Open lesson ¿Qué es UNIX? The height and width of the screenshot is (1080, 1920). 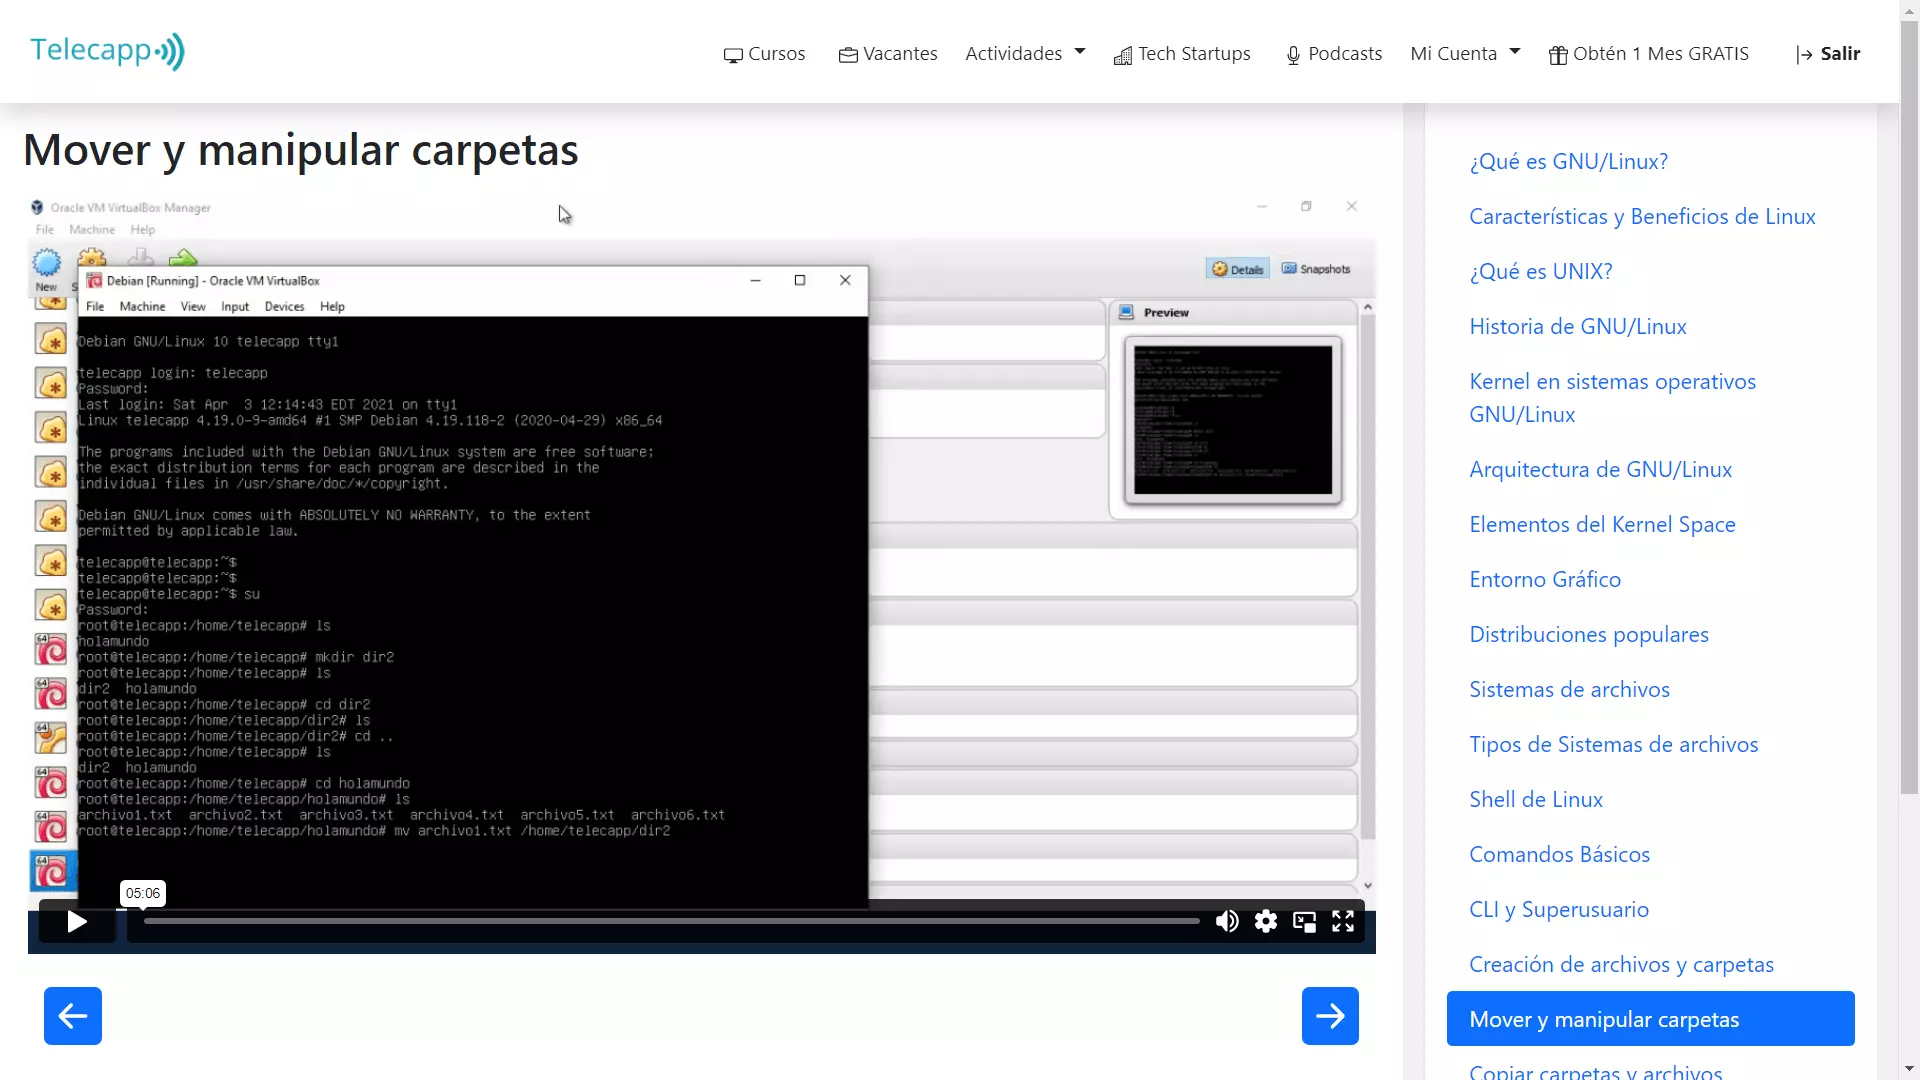pyautogui.click(x=1541, y=271)
